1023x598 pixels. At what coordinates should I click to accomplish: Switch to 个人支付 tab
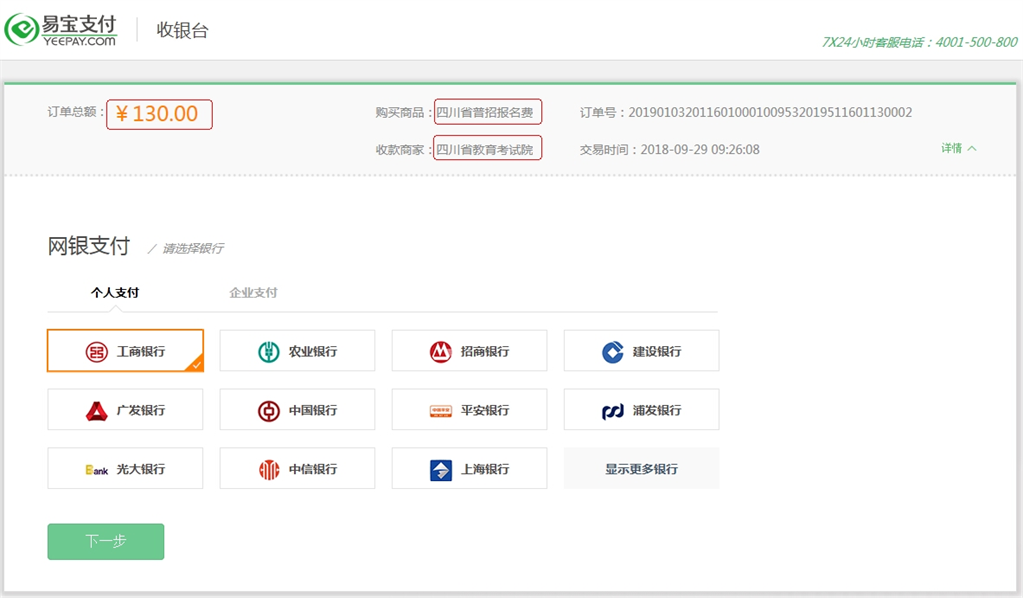coord(115,292)
